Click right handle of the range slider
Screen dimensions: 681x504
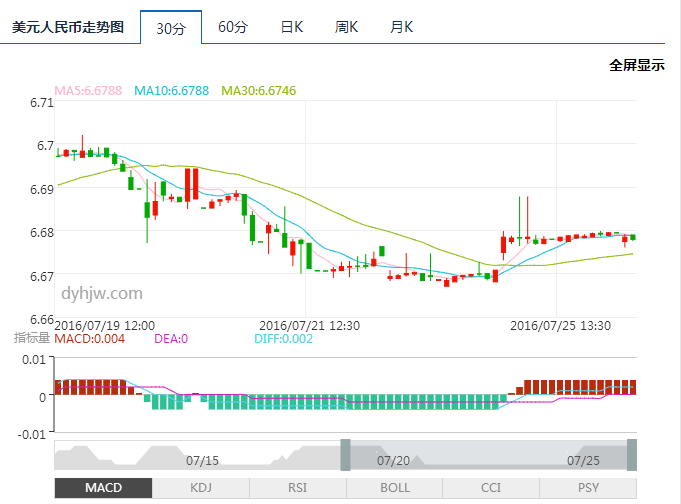pos(632,455)
